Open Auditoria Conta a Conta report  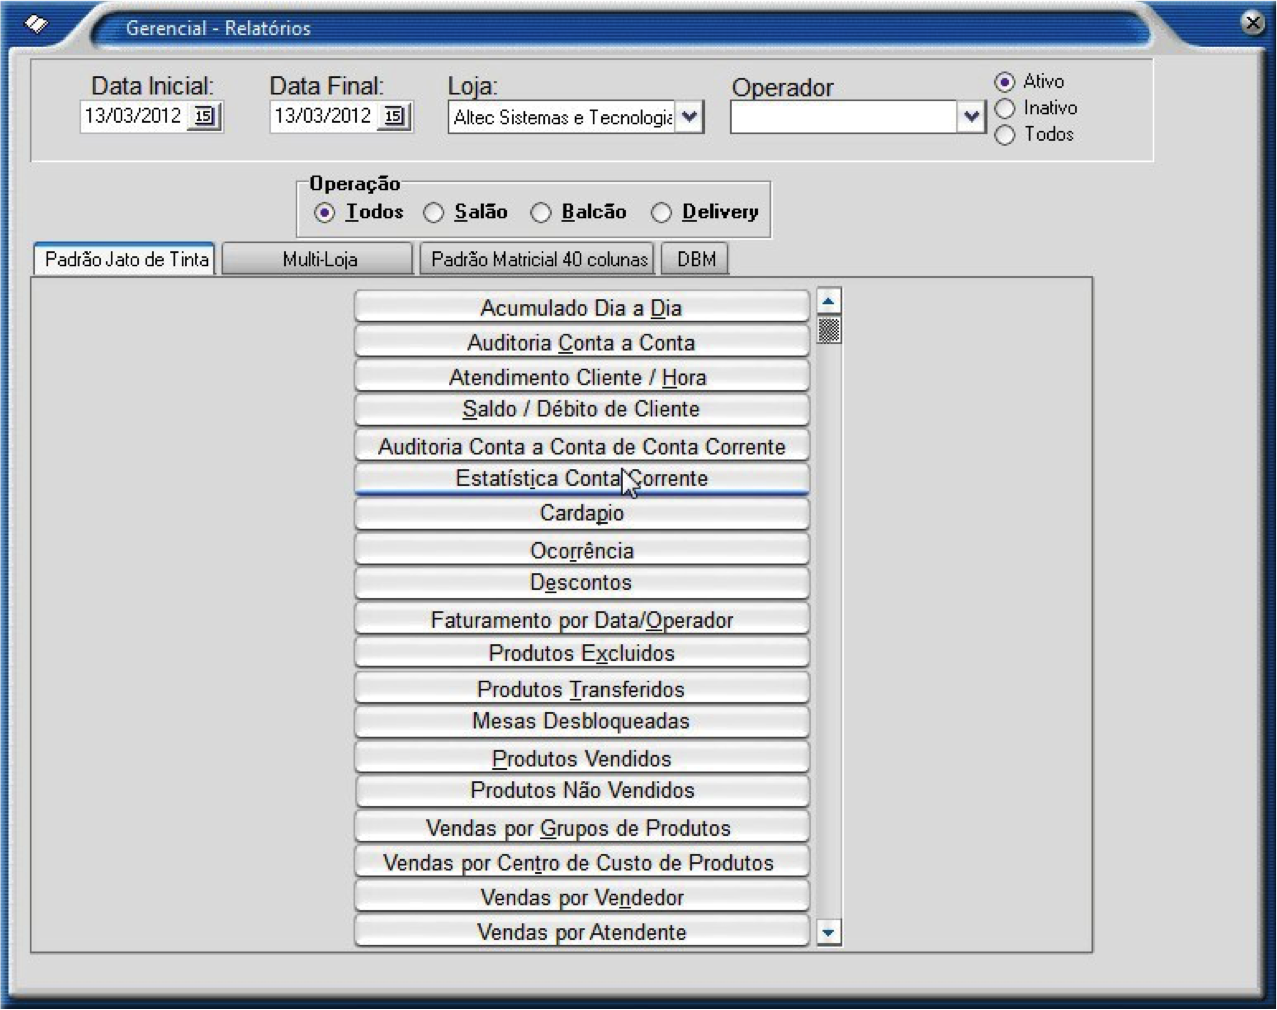(x=581, y=342)
